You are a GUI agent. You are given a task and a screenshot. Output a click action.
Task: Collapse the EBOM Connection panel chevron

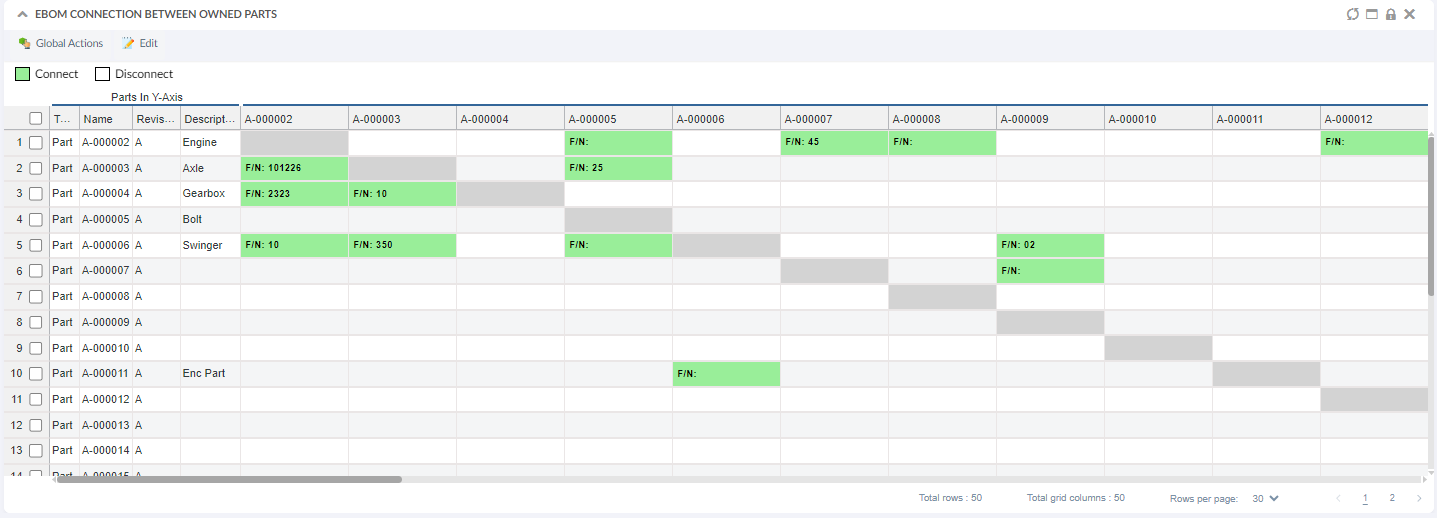click(22, 15)
